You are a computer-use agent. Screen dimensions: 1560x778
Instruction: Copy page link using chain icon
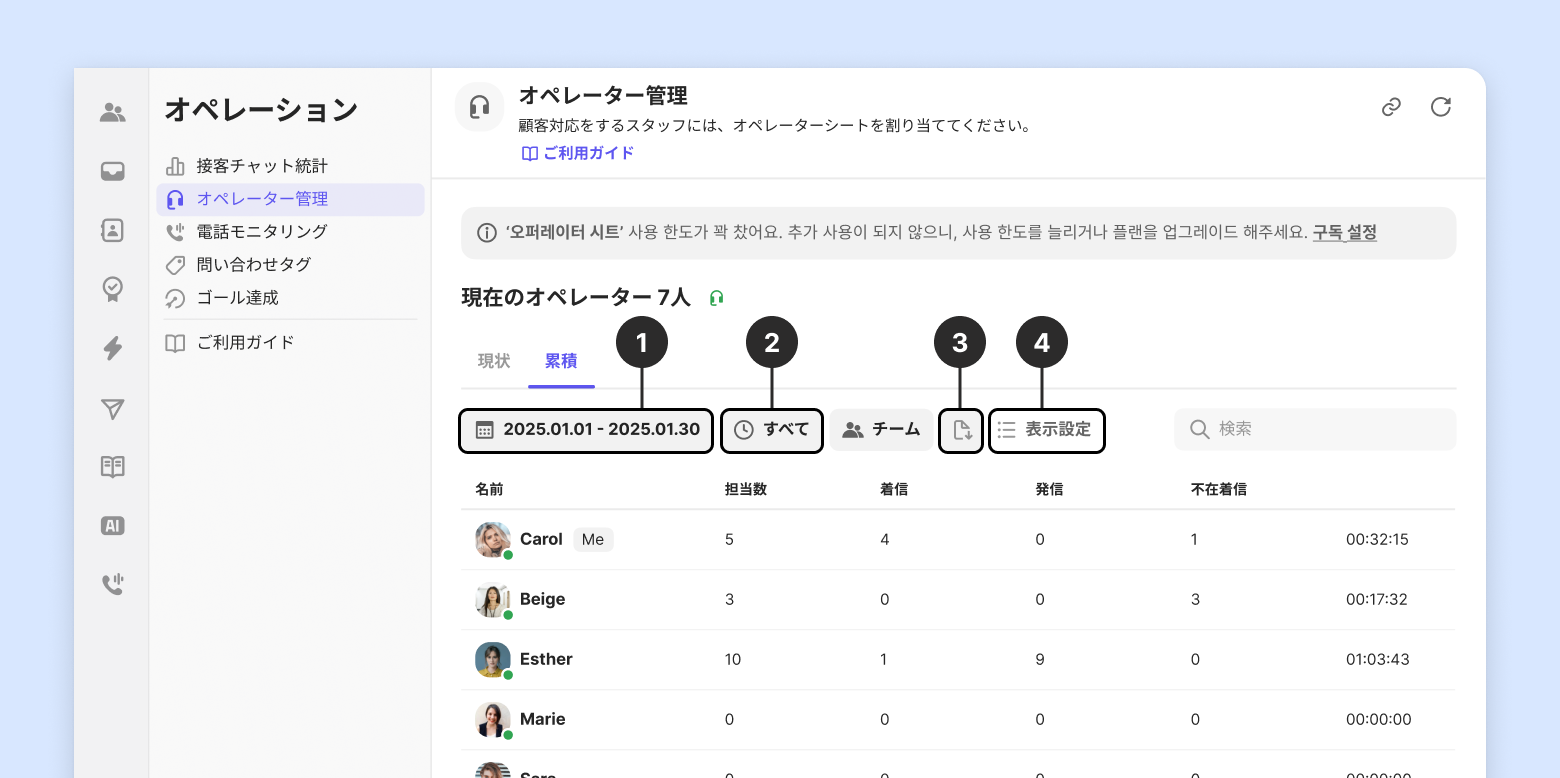1391,107
